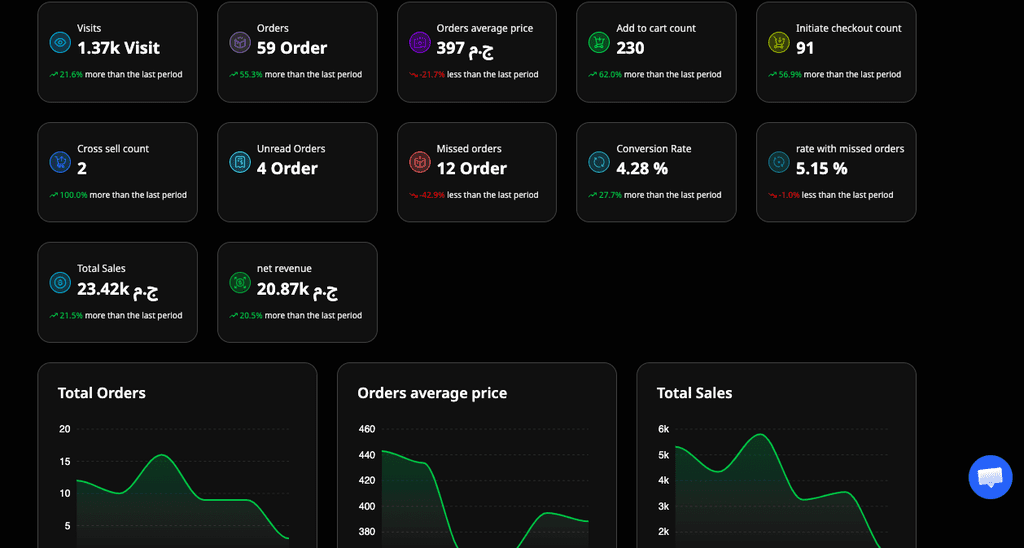Screen dimensions: 1024x548
Task: Click the Visits eye icon
Action: click(x=60, y=42)
